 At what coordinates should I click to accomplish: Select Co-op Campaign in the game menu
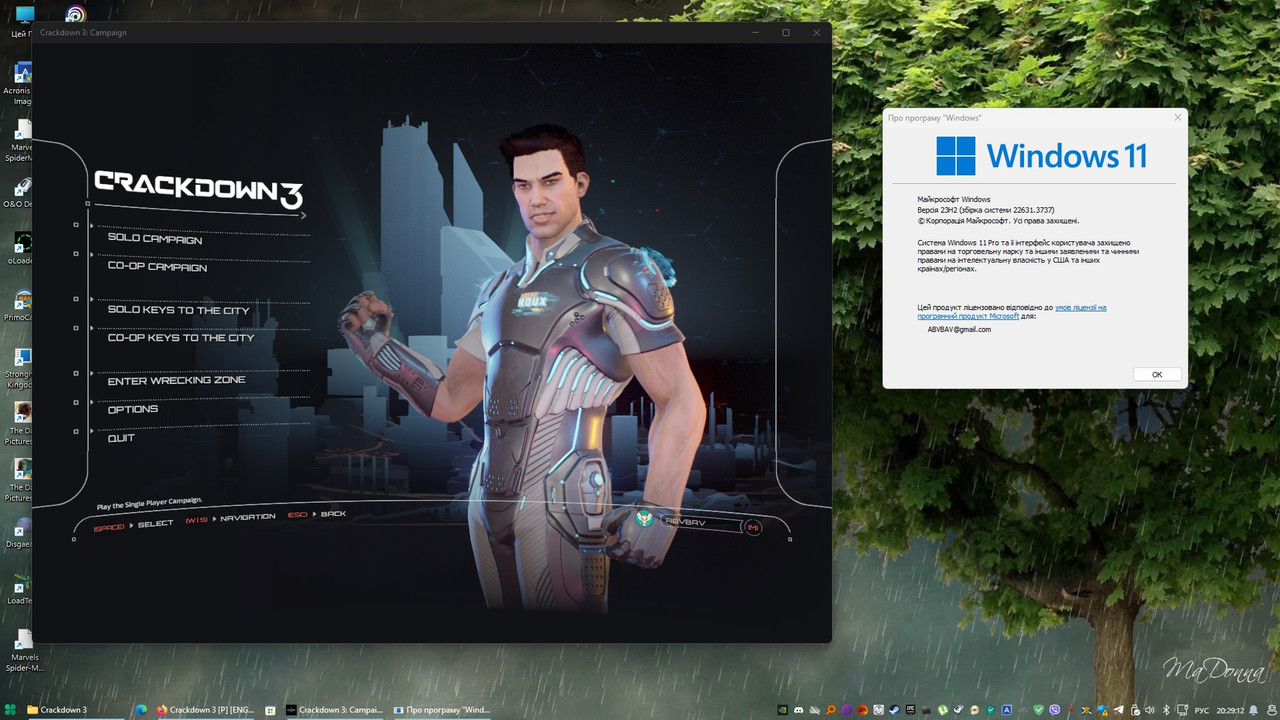click(x=157, y=267)
